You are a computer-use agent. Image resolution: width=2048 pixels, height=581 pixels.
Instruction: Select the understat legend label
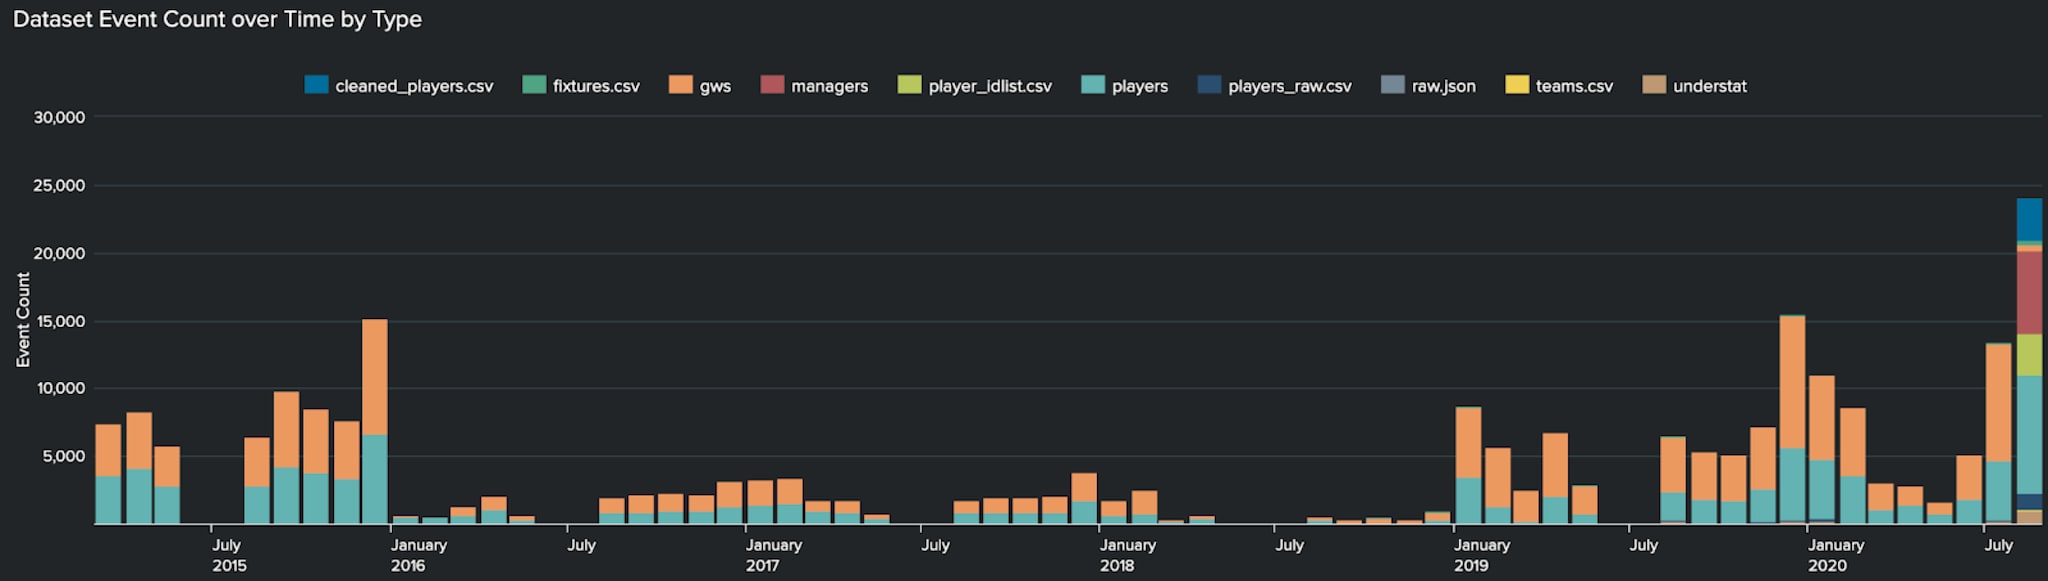[x=1710, y=86]
